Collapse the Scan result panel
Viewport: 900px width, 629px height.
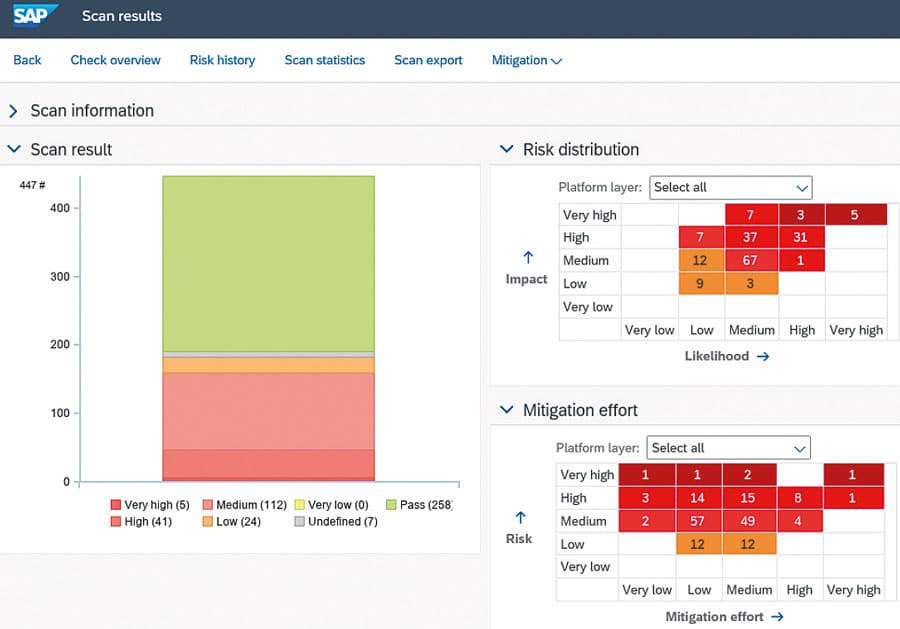[x=14, y=150]
